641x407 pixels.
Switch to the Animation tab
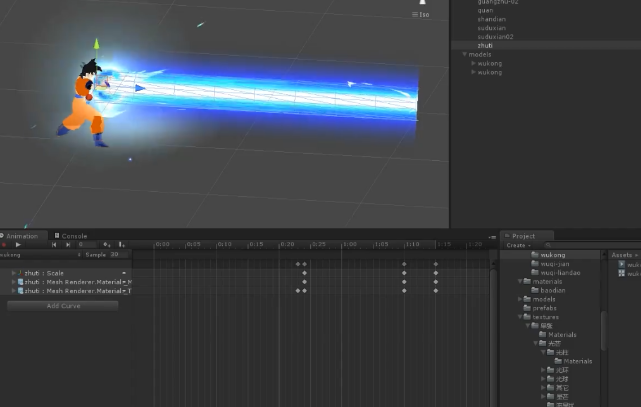pos(21,236)
